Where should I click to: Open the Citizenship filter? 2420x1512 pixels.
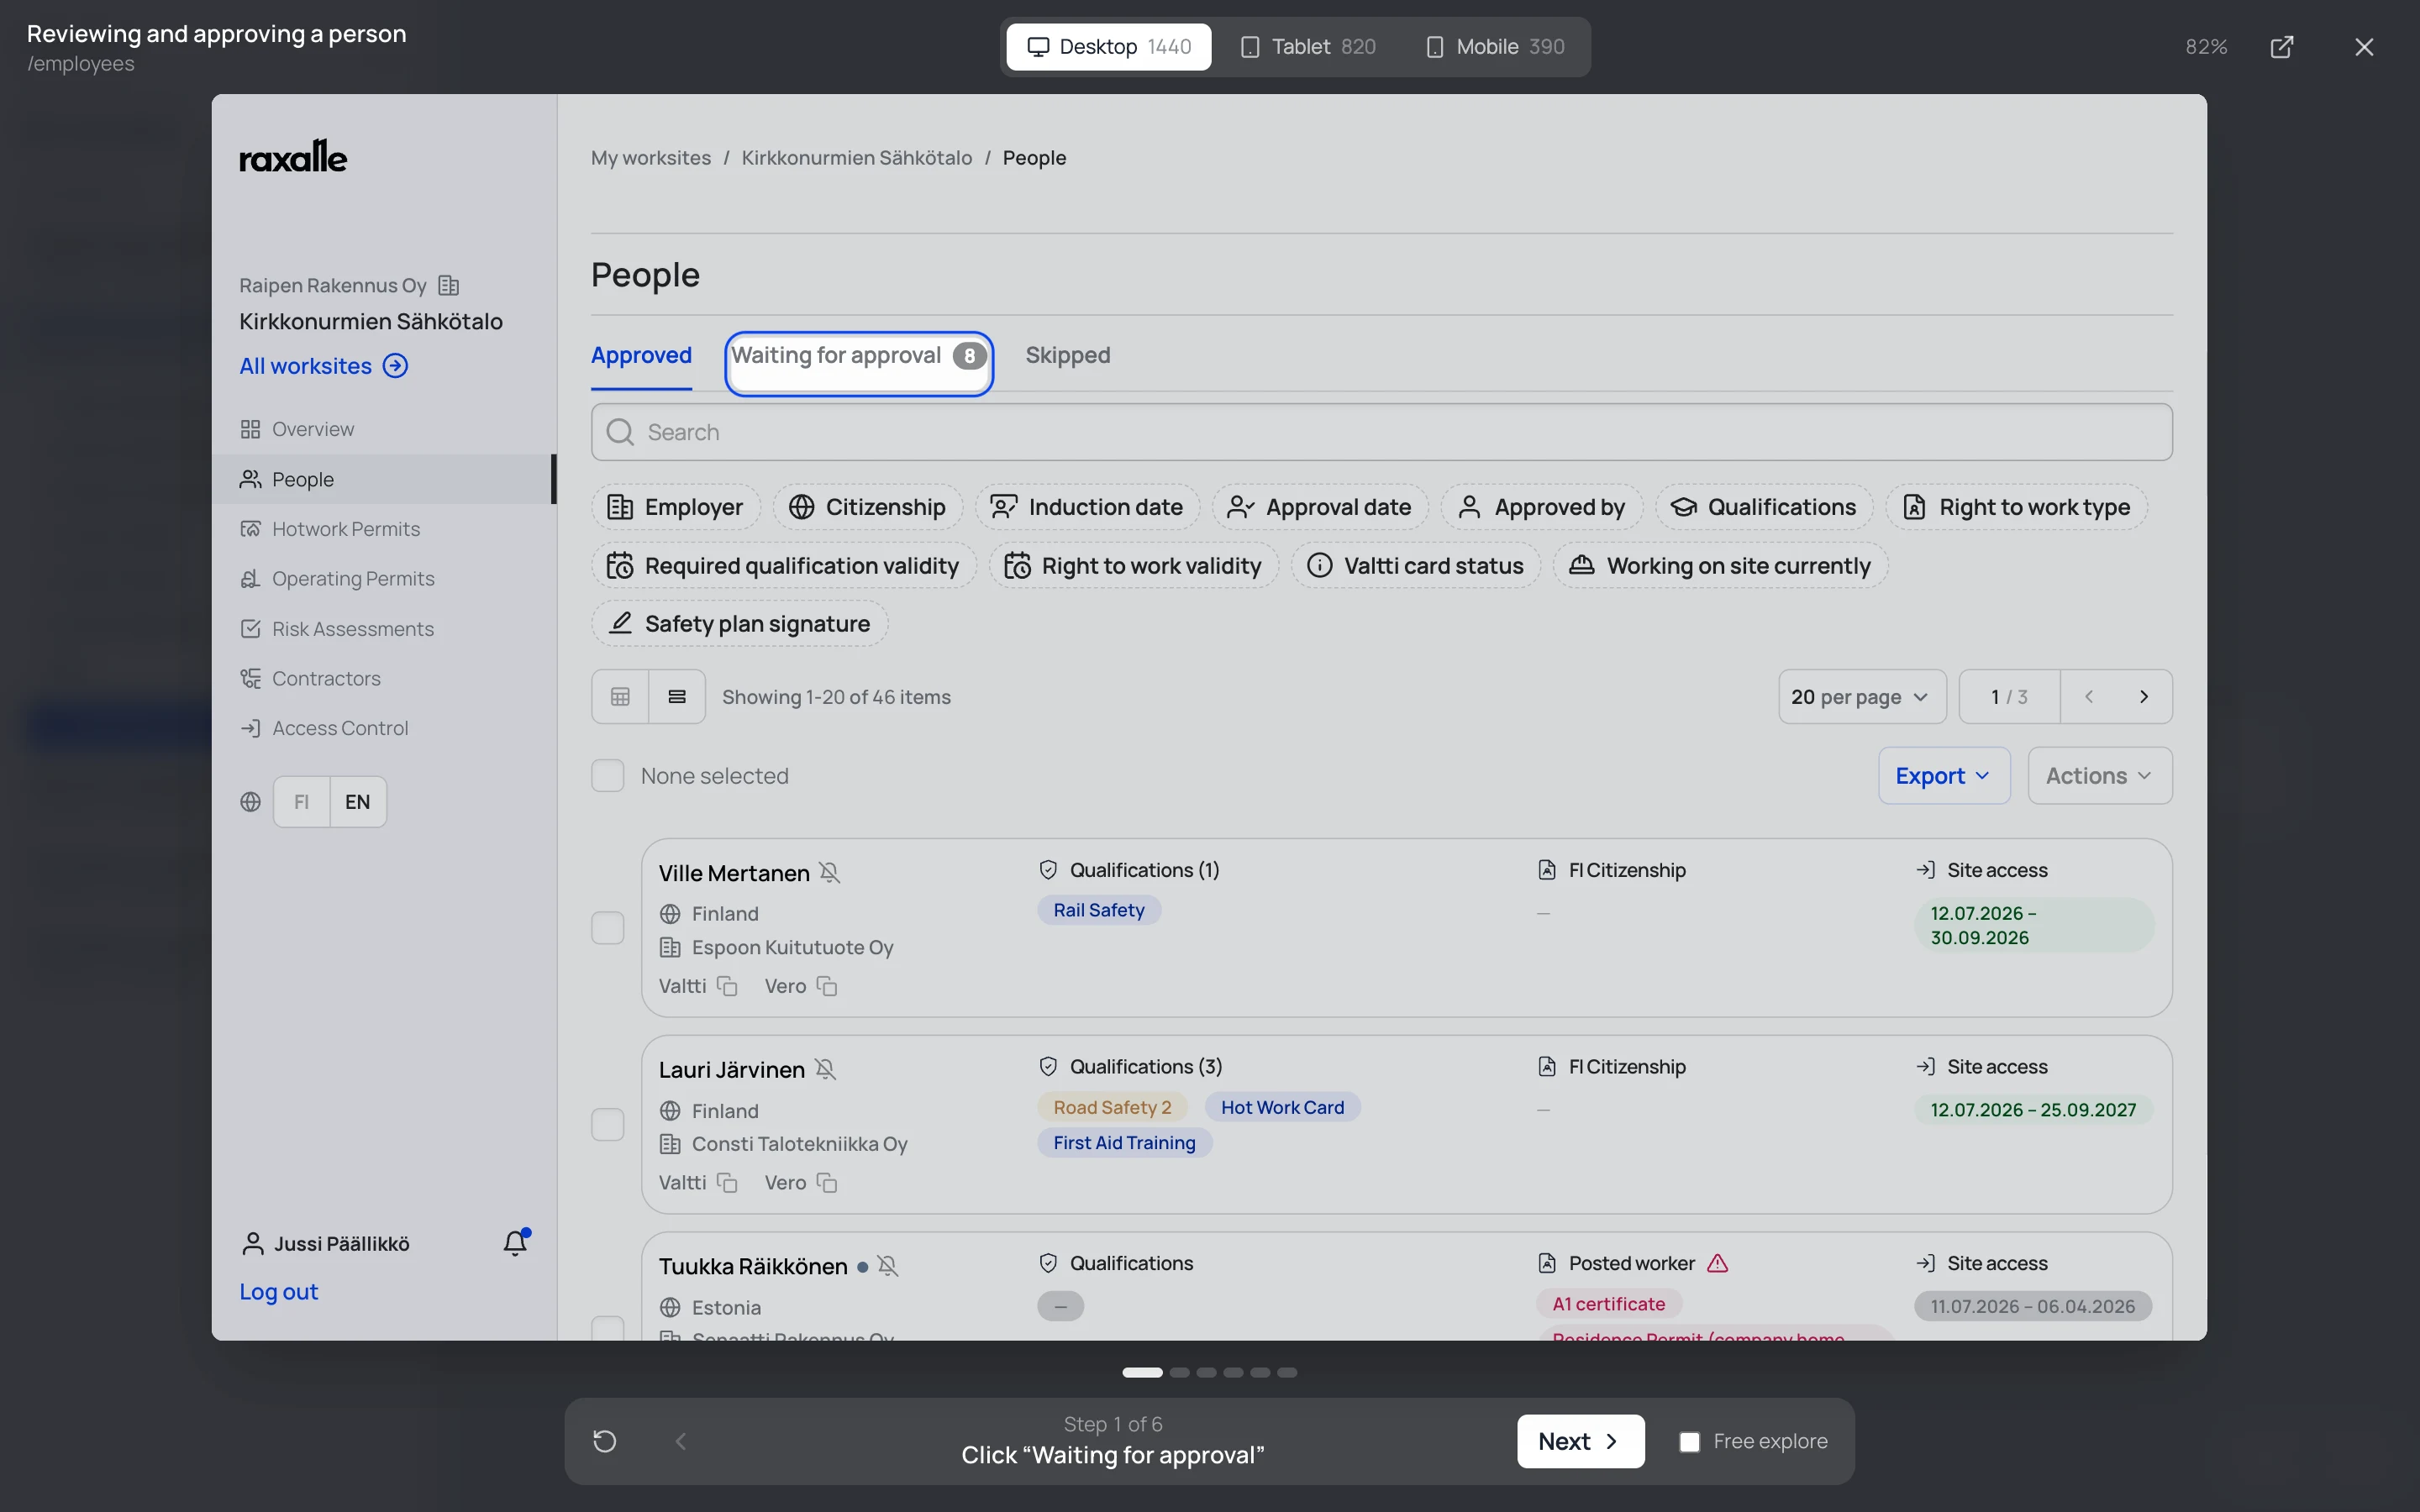pos(868,507)
